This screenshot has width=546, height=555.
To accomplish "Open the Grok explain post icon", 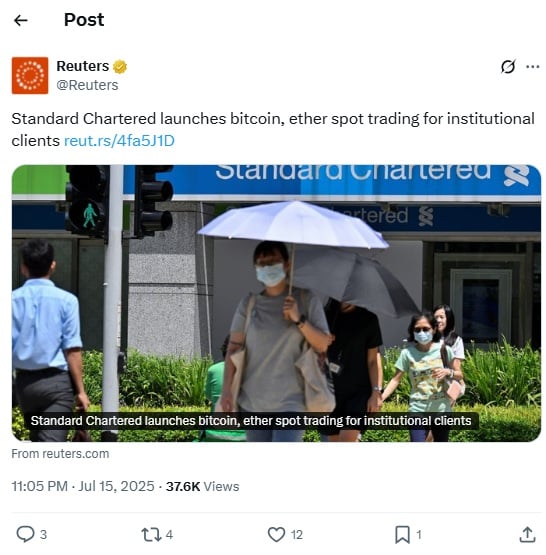I will click(508, 67).
